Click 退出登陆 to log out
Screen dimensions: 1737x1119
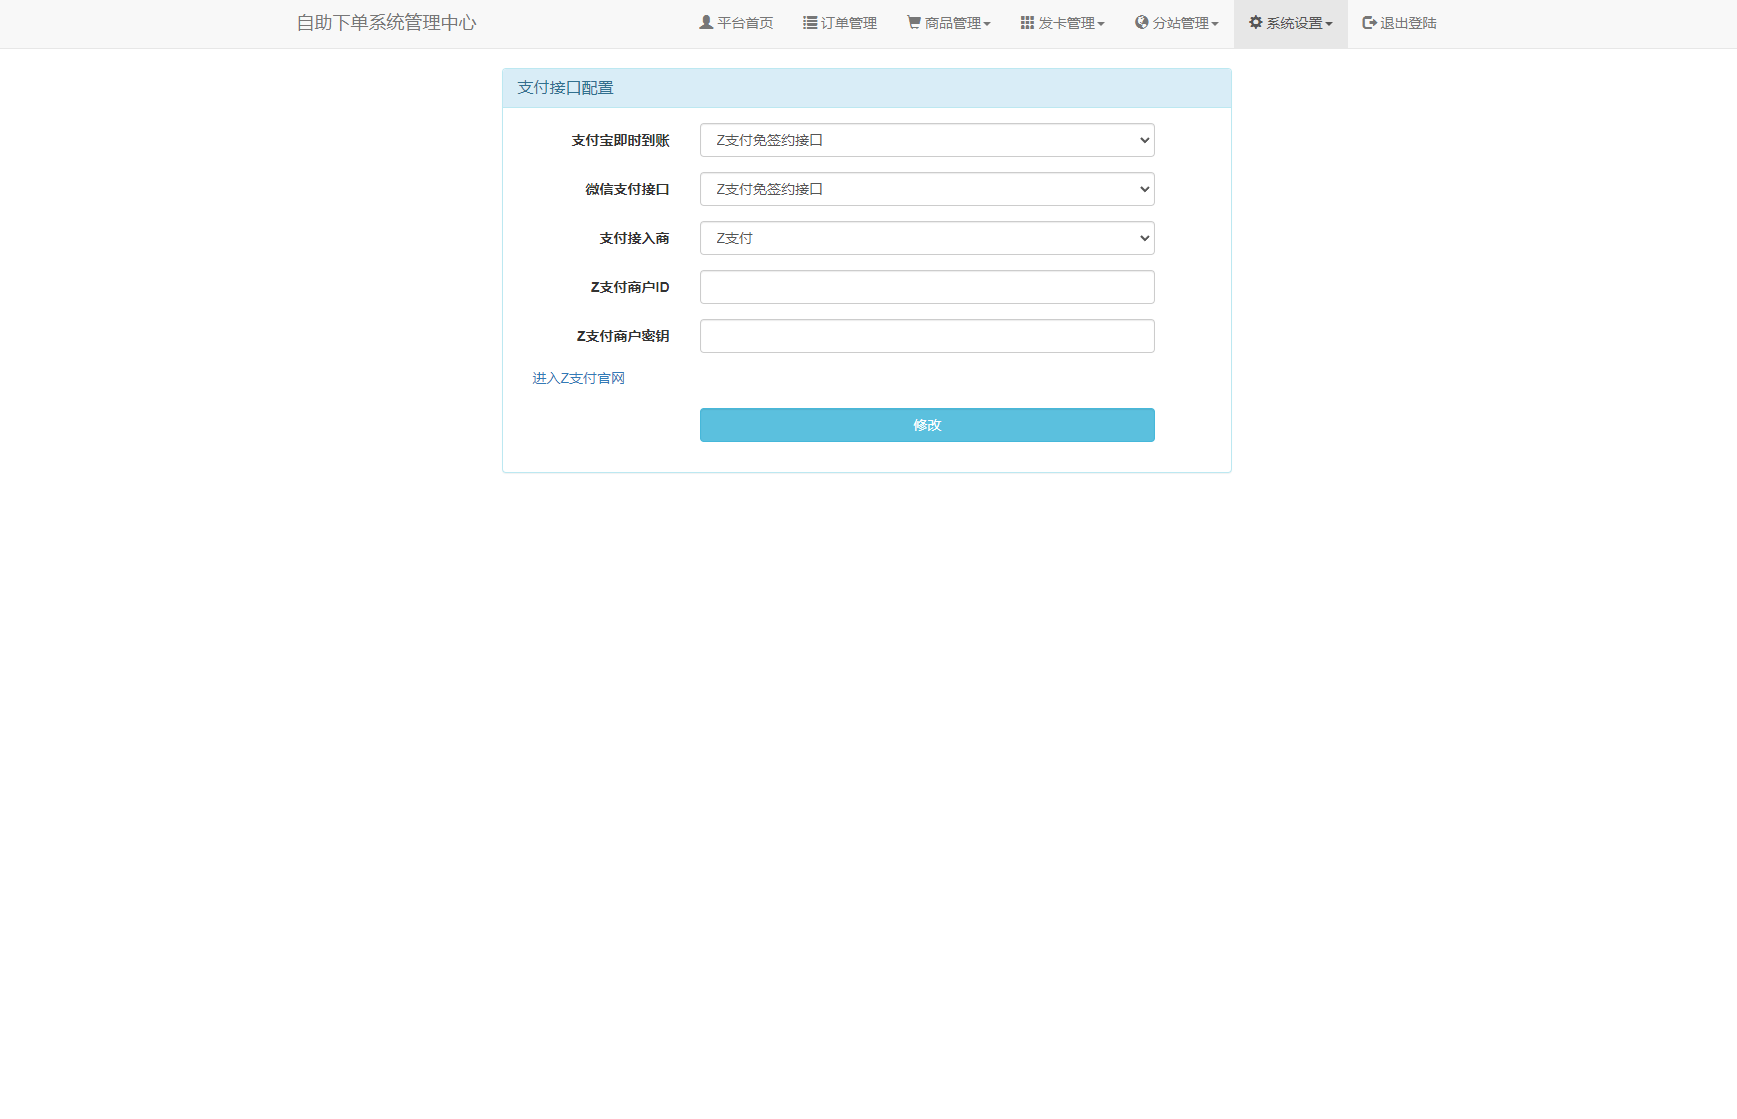pyautogui.click(x=1399, y=23)
